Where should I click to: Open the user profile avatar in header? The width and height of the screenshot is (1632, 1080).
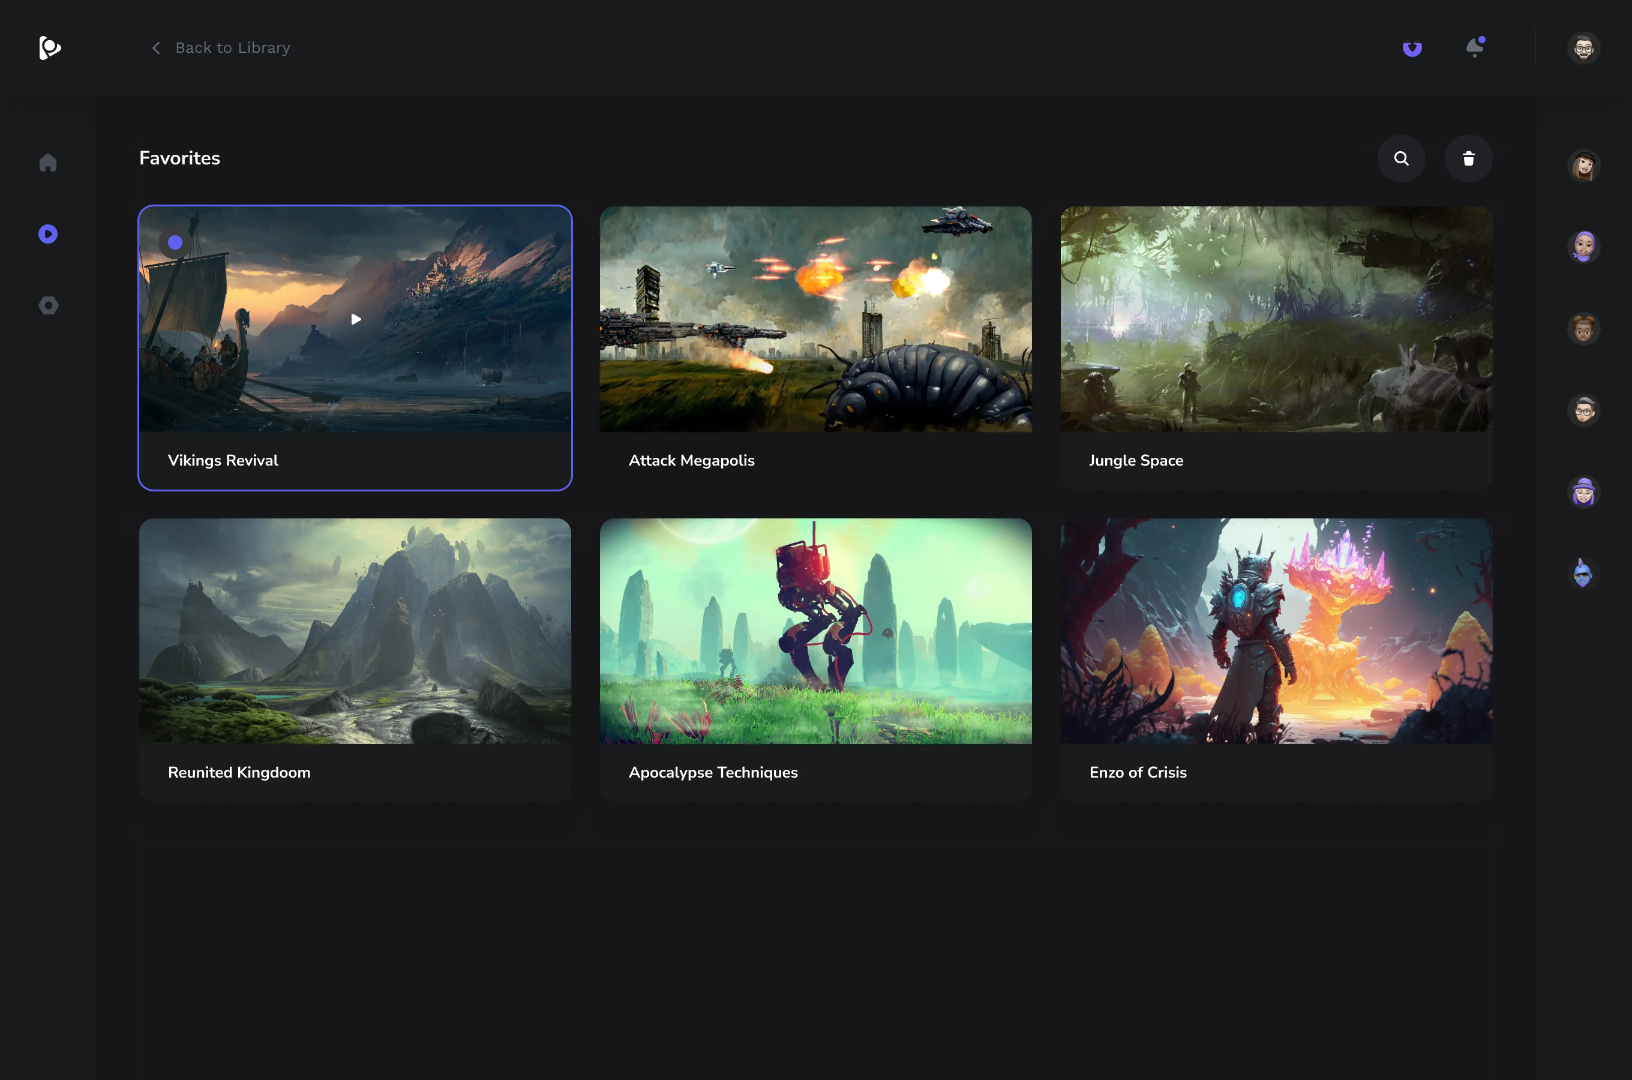(x=1583, y=48)
